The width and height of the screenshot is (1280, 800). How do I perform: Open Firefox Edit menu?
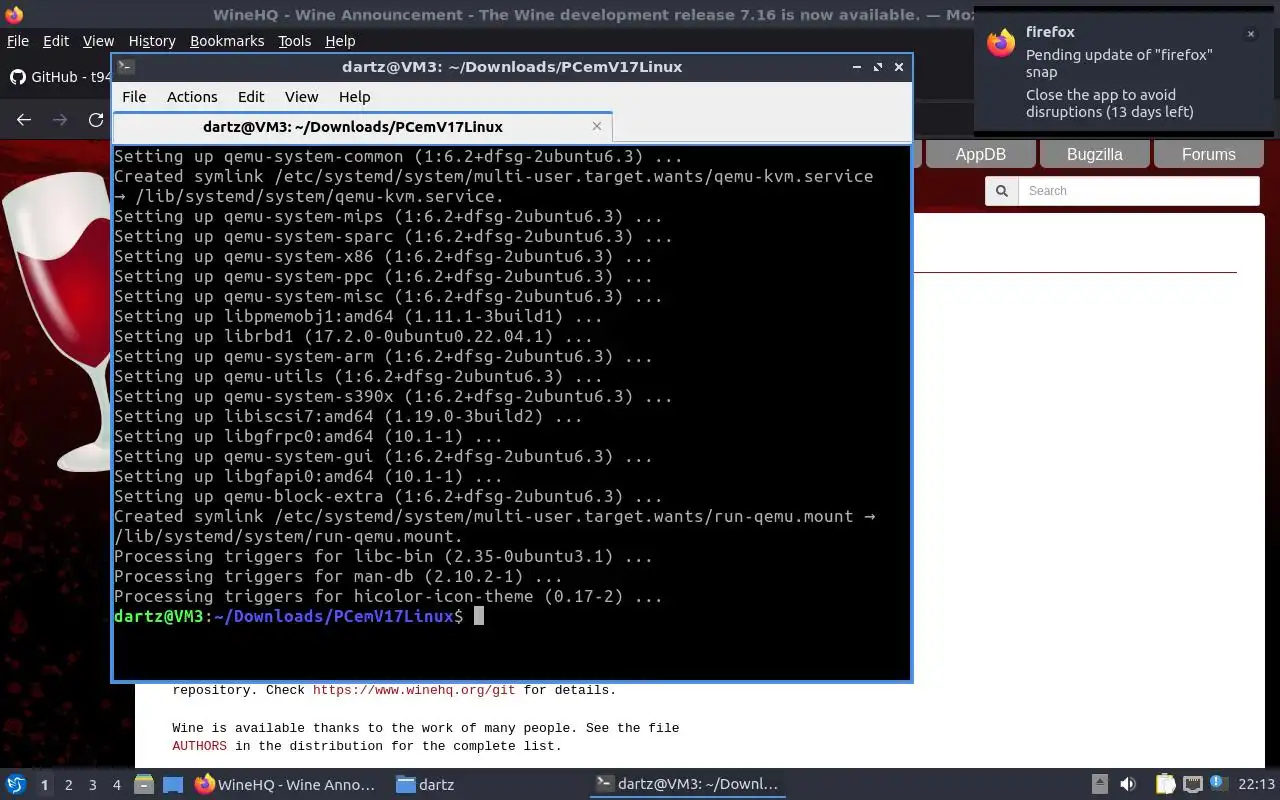pos(56,41)
